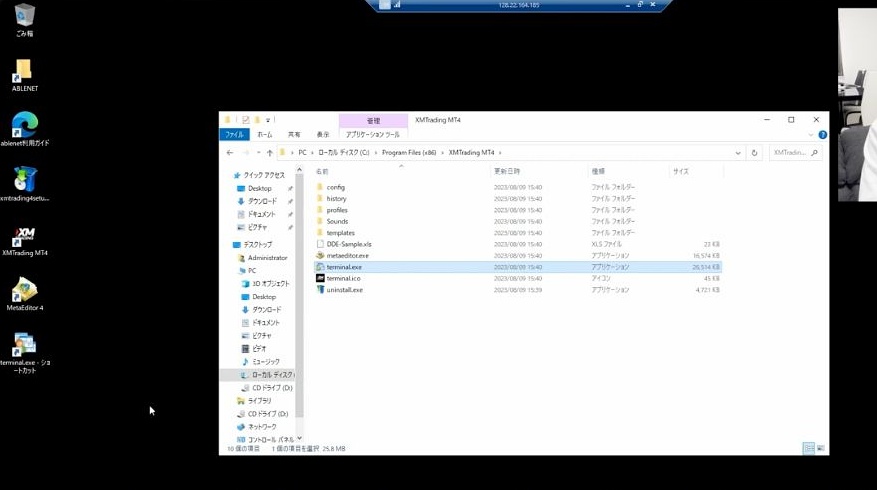The height and width of the screenshot is (490, 877).
Task: Open Customize Quick Access Toolbar dropdown
Action: click(x=268, y=120)
